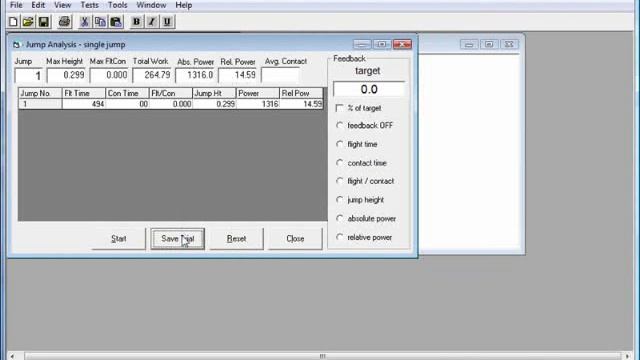The image size is (640, 360).
Task: Select contact time feedback option
Action: (x=339, y=162)
